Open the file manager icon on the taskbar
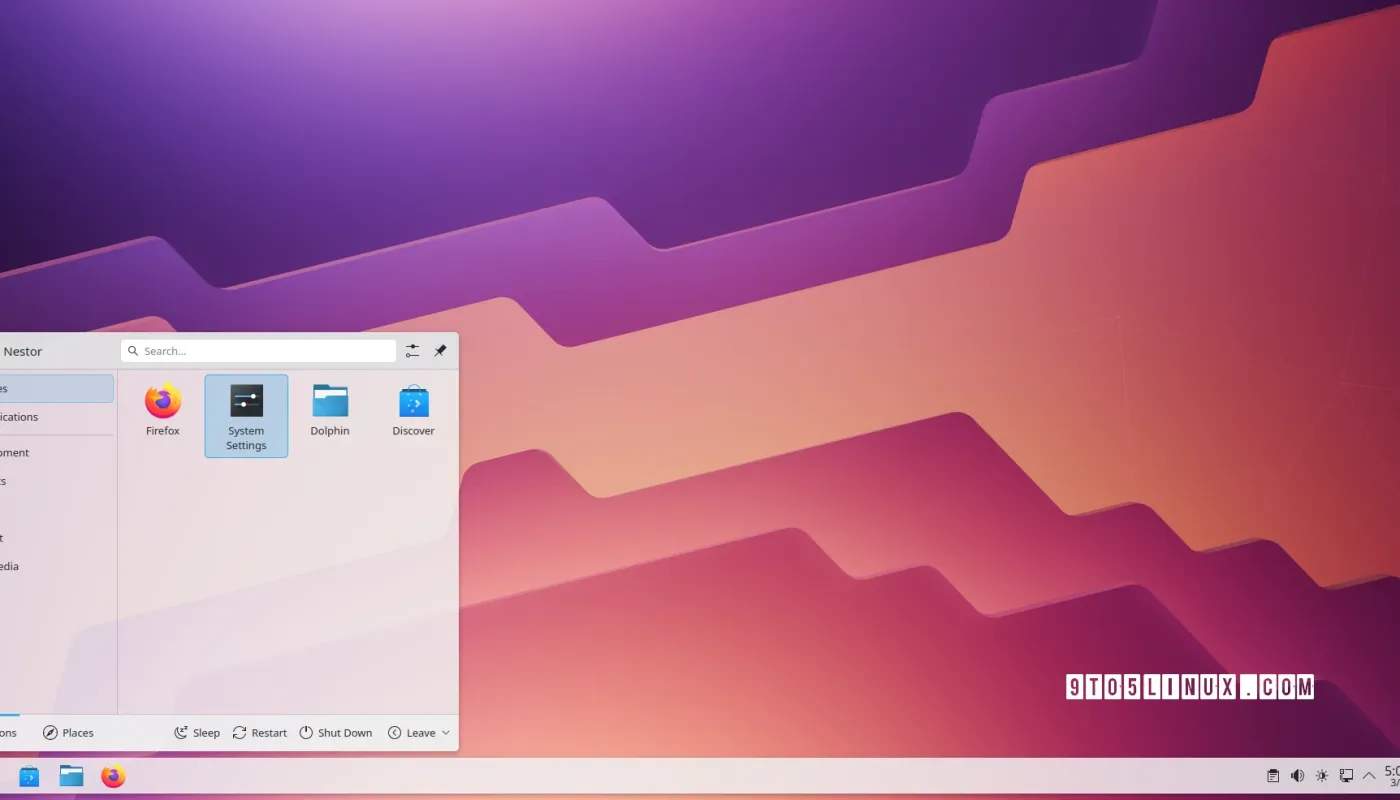Screen dimensions: 1400x800 [x=70, y=776]
